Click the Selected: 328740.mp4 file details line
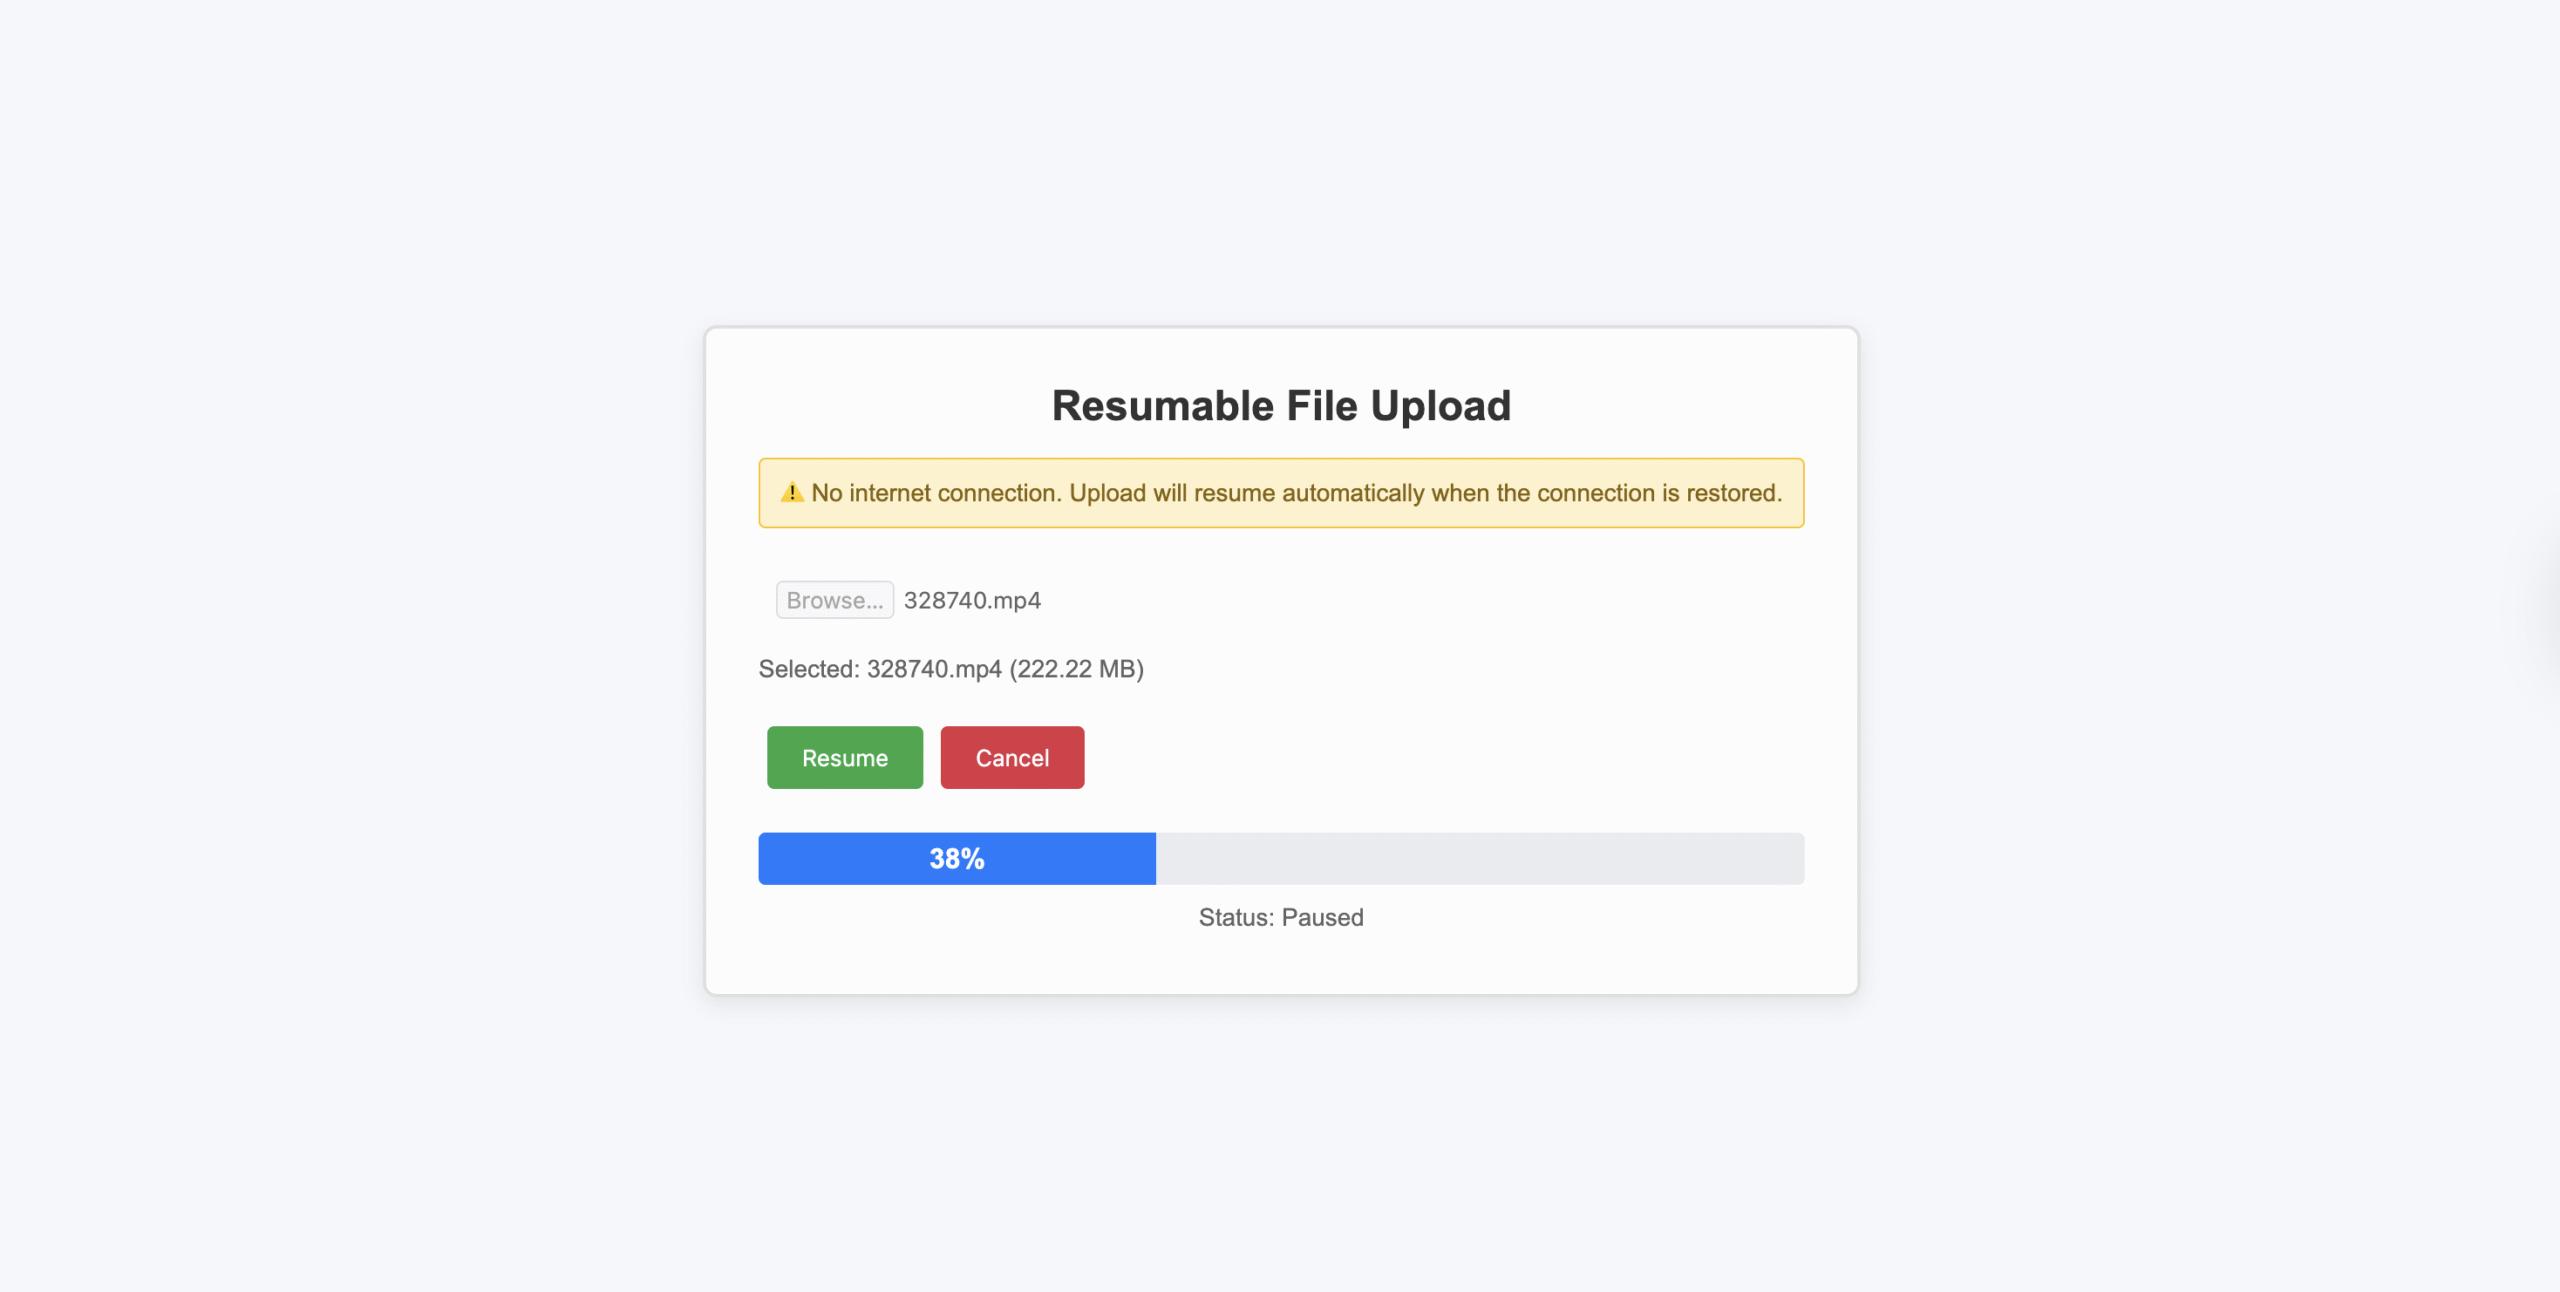The image size is (2560, 1292). (952, 669)
